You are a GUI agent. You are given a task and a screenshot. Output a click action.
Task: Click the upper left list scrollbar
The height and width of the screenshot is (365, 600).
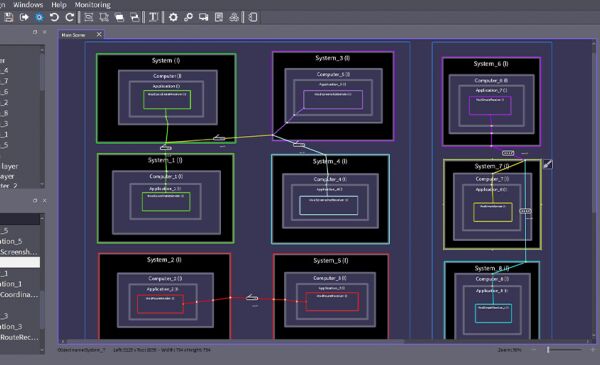click(42, 72)
